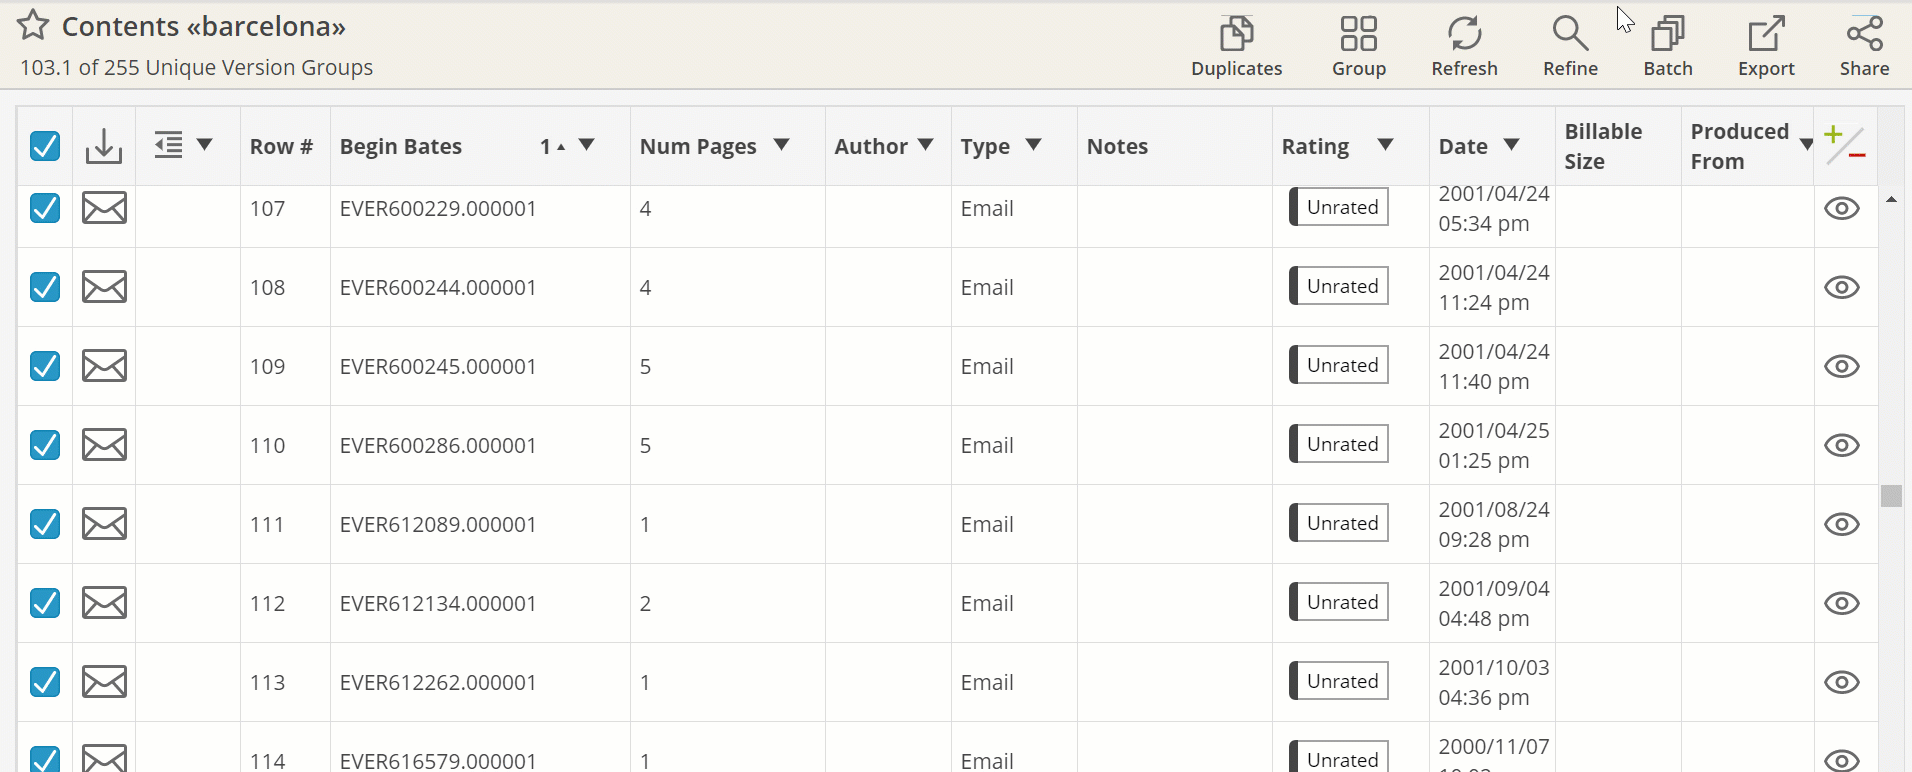The width and height of the screenshot is (1912, 772).
Task: Uncheck the checkbox for row 113
Action: pyautogui.click(x=45, y=682)
